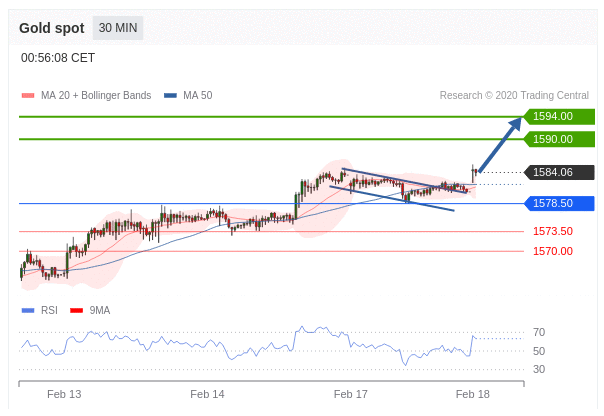Click the 9MA legend label
Image resolution: width=604 pixels, height=416 pixels.
point(100,310)
